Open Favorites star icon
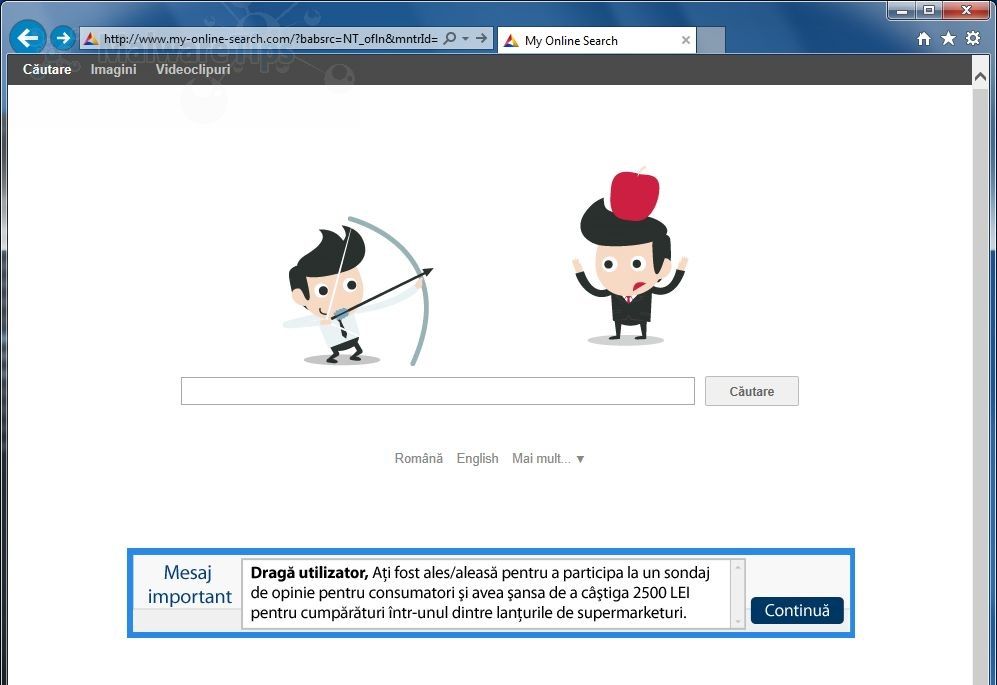 point(948,39)
